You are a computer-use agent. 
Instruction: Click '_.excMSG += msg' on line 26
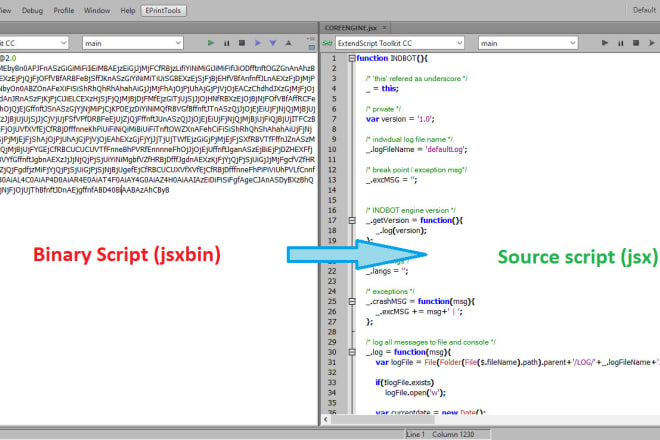tap(419, 312)
